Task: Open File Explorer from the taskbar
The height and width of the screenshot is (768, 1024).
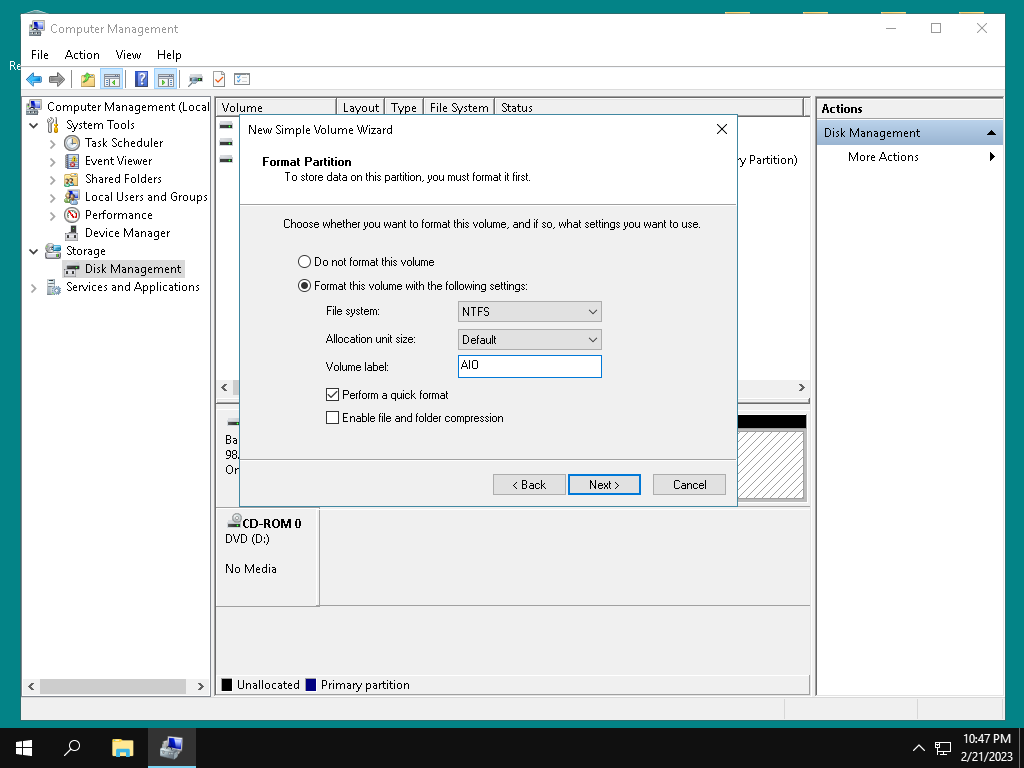Action: [x=123, y=747]
